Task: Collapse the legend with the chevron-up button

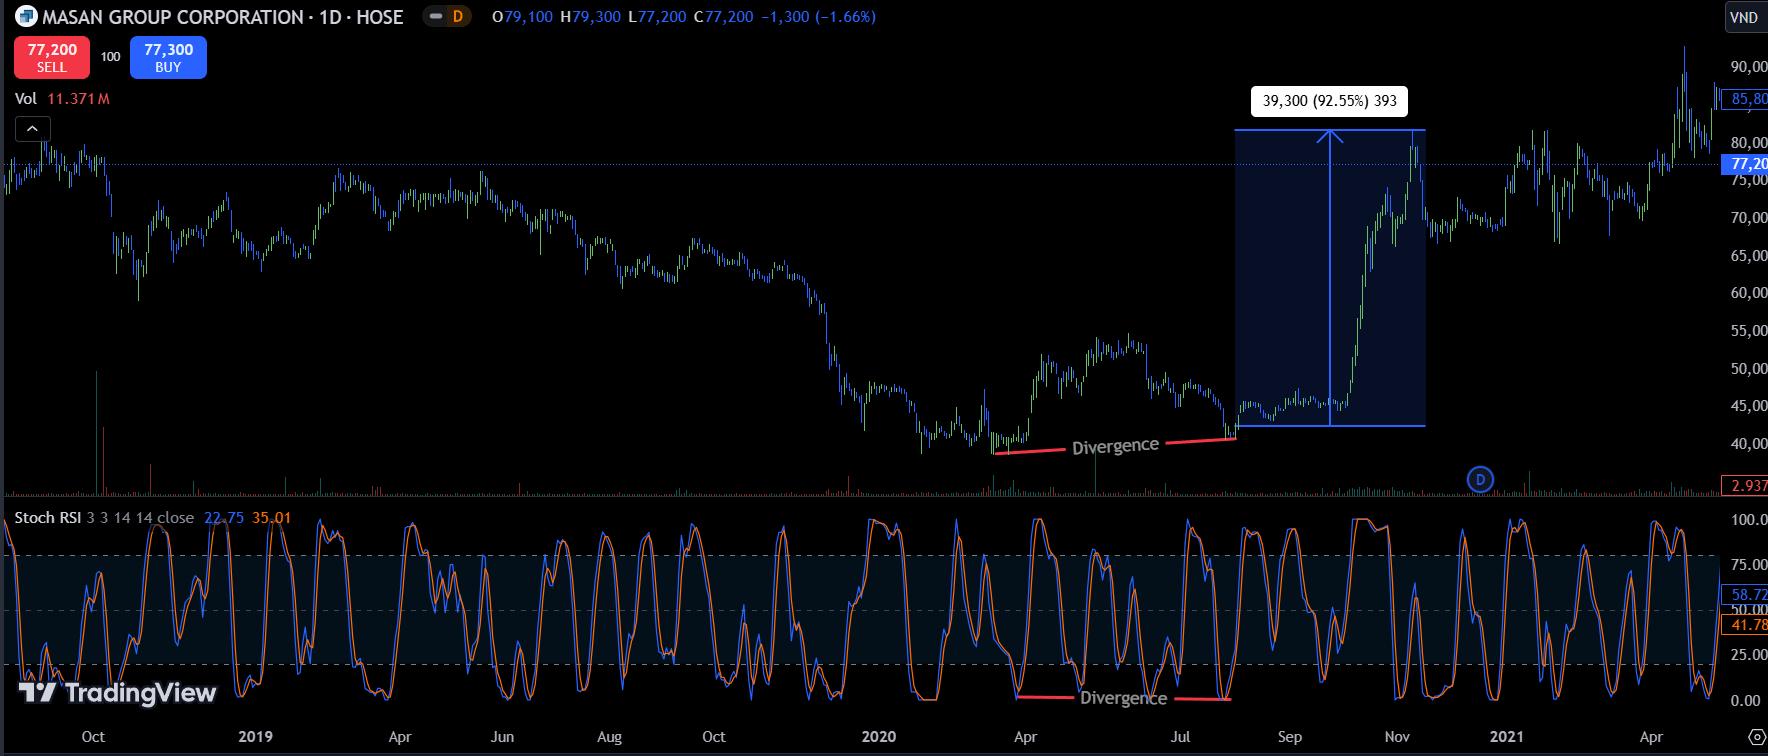Action: point(32,129)
